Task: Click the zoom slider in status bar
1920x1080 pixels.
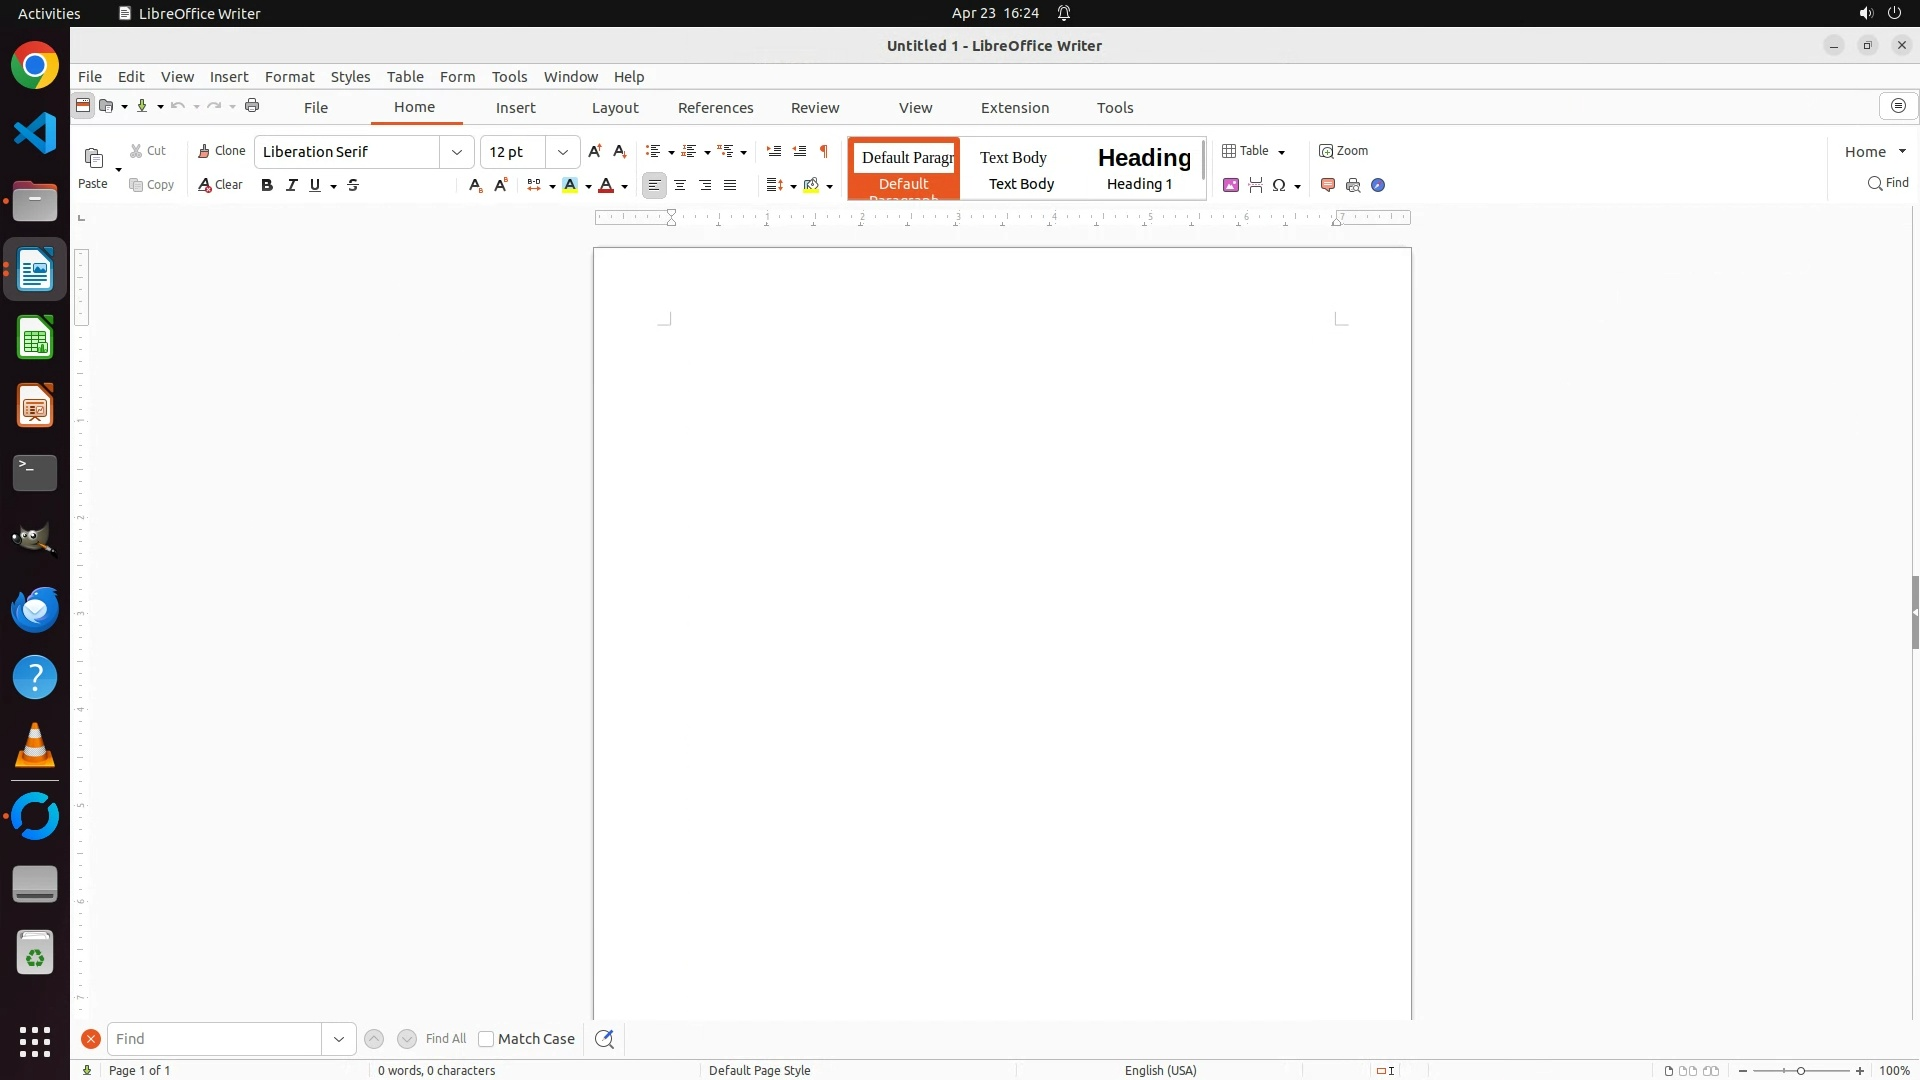Action: pyautogui.click(x=1800, y=1071)
